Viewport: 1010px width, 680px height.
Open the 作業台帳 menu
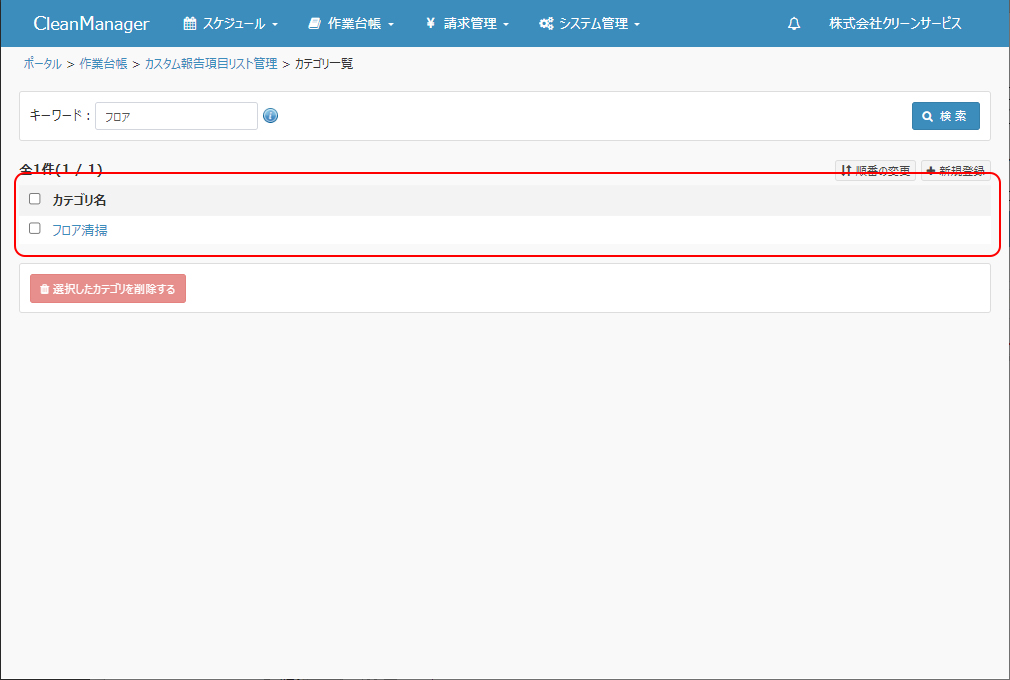(351, 24)
